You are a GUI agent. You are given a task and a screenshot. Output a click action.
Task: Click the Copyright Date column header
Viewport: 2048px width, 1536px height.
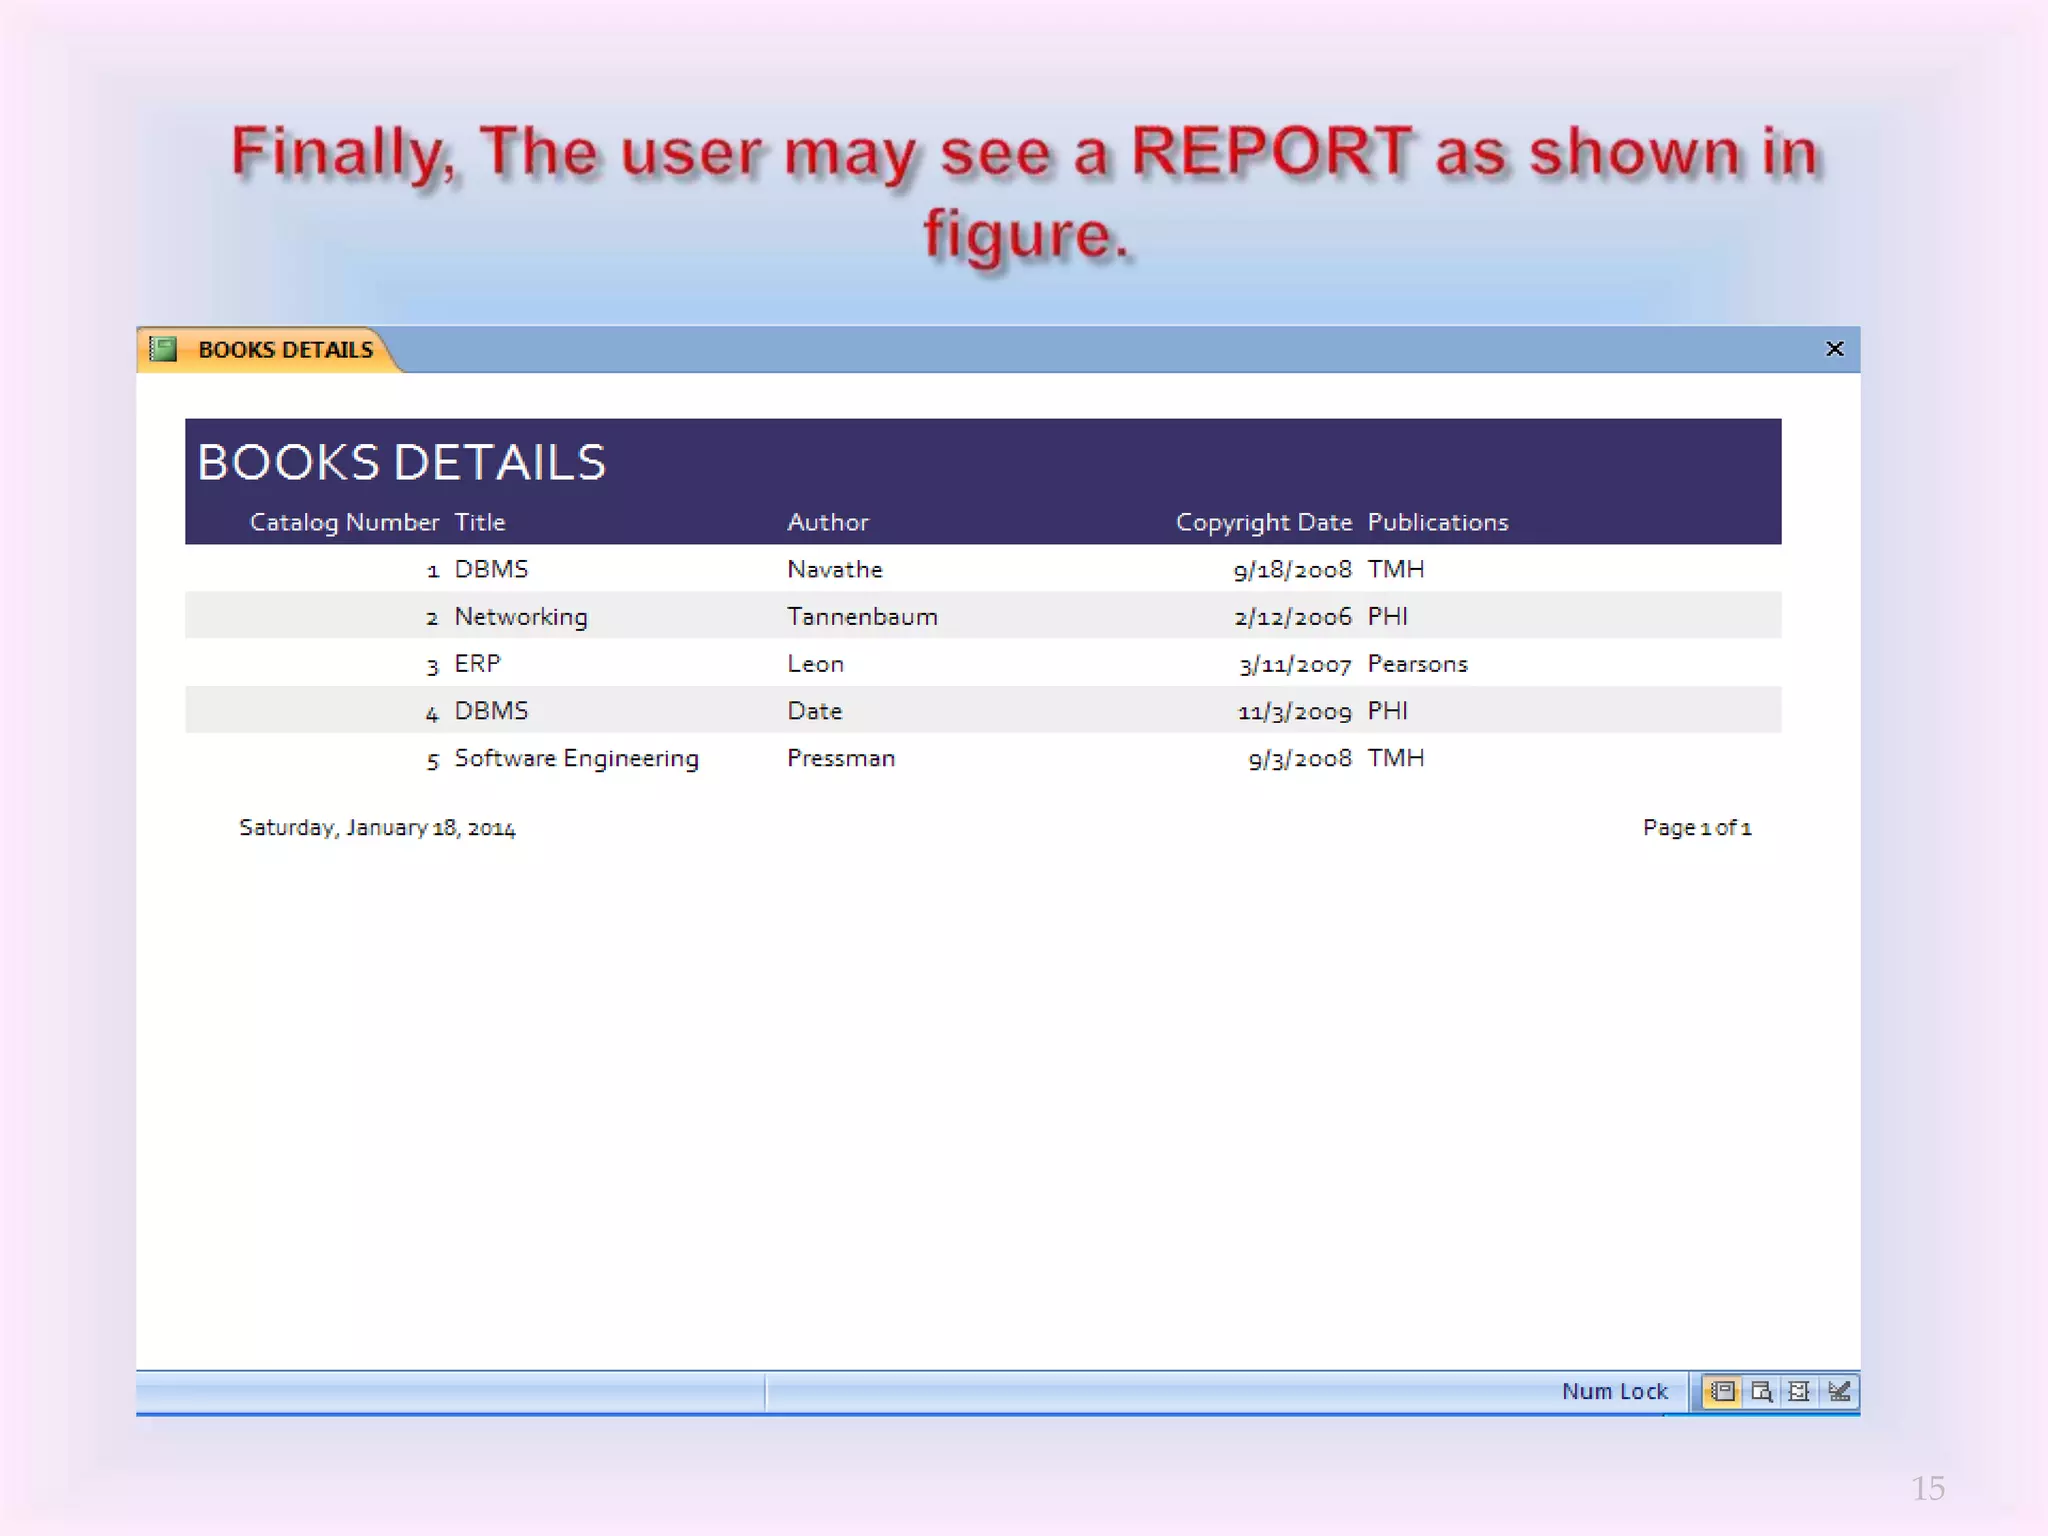(1263, 522)
